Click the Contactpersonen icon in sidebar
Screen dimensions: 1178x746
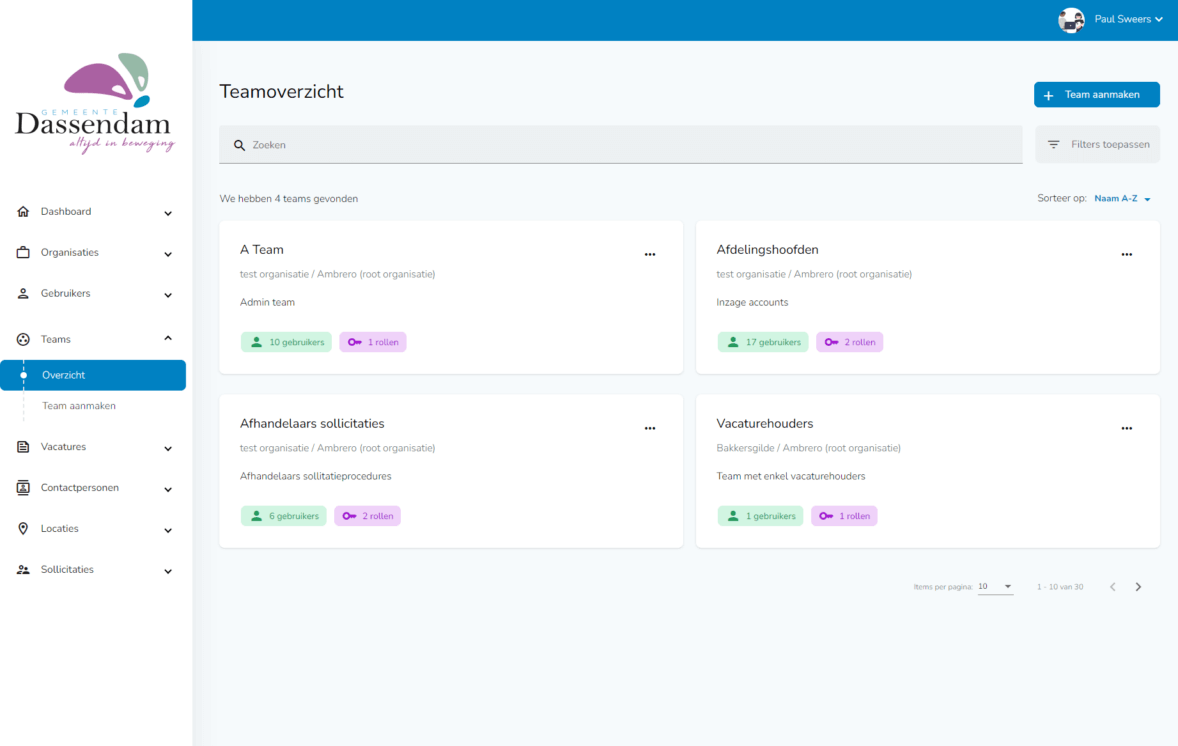(23, 488)
